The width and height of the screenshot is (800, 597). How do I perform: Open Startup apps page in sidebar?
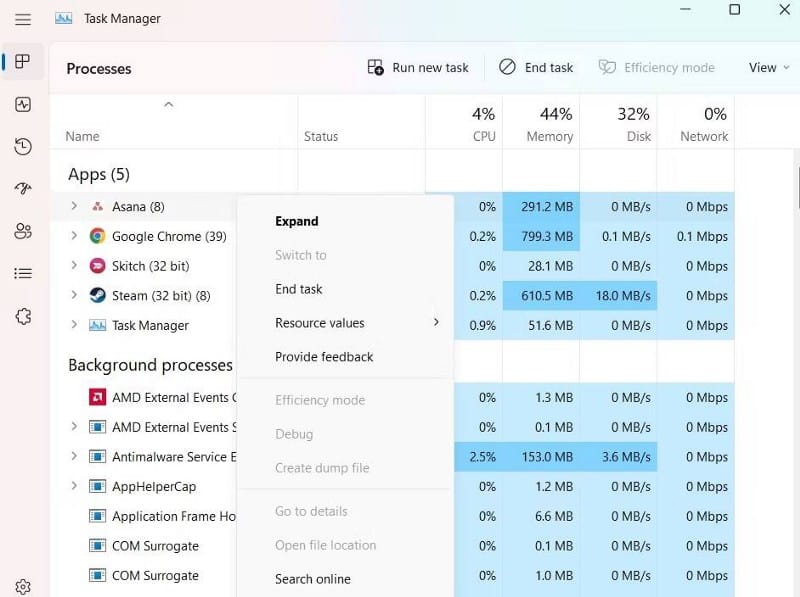[x=23, y=189]
